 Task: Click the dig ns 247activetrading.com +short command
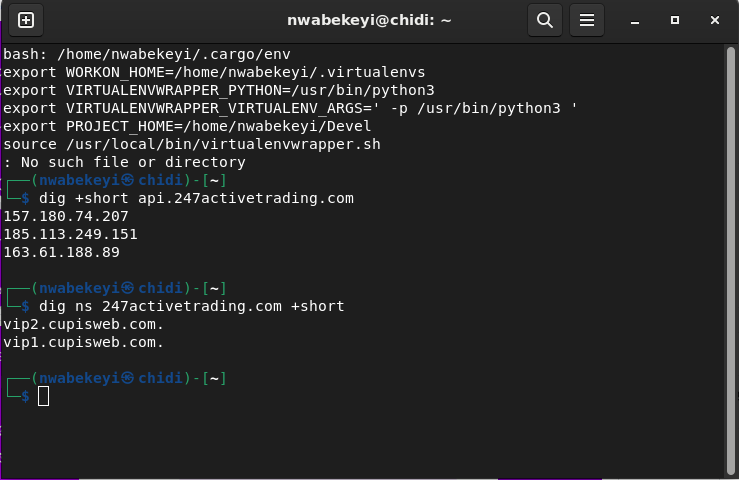point(191,306)
